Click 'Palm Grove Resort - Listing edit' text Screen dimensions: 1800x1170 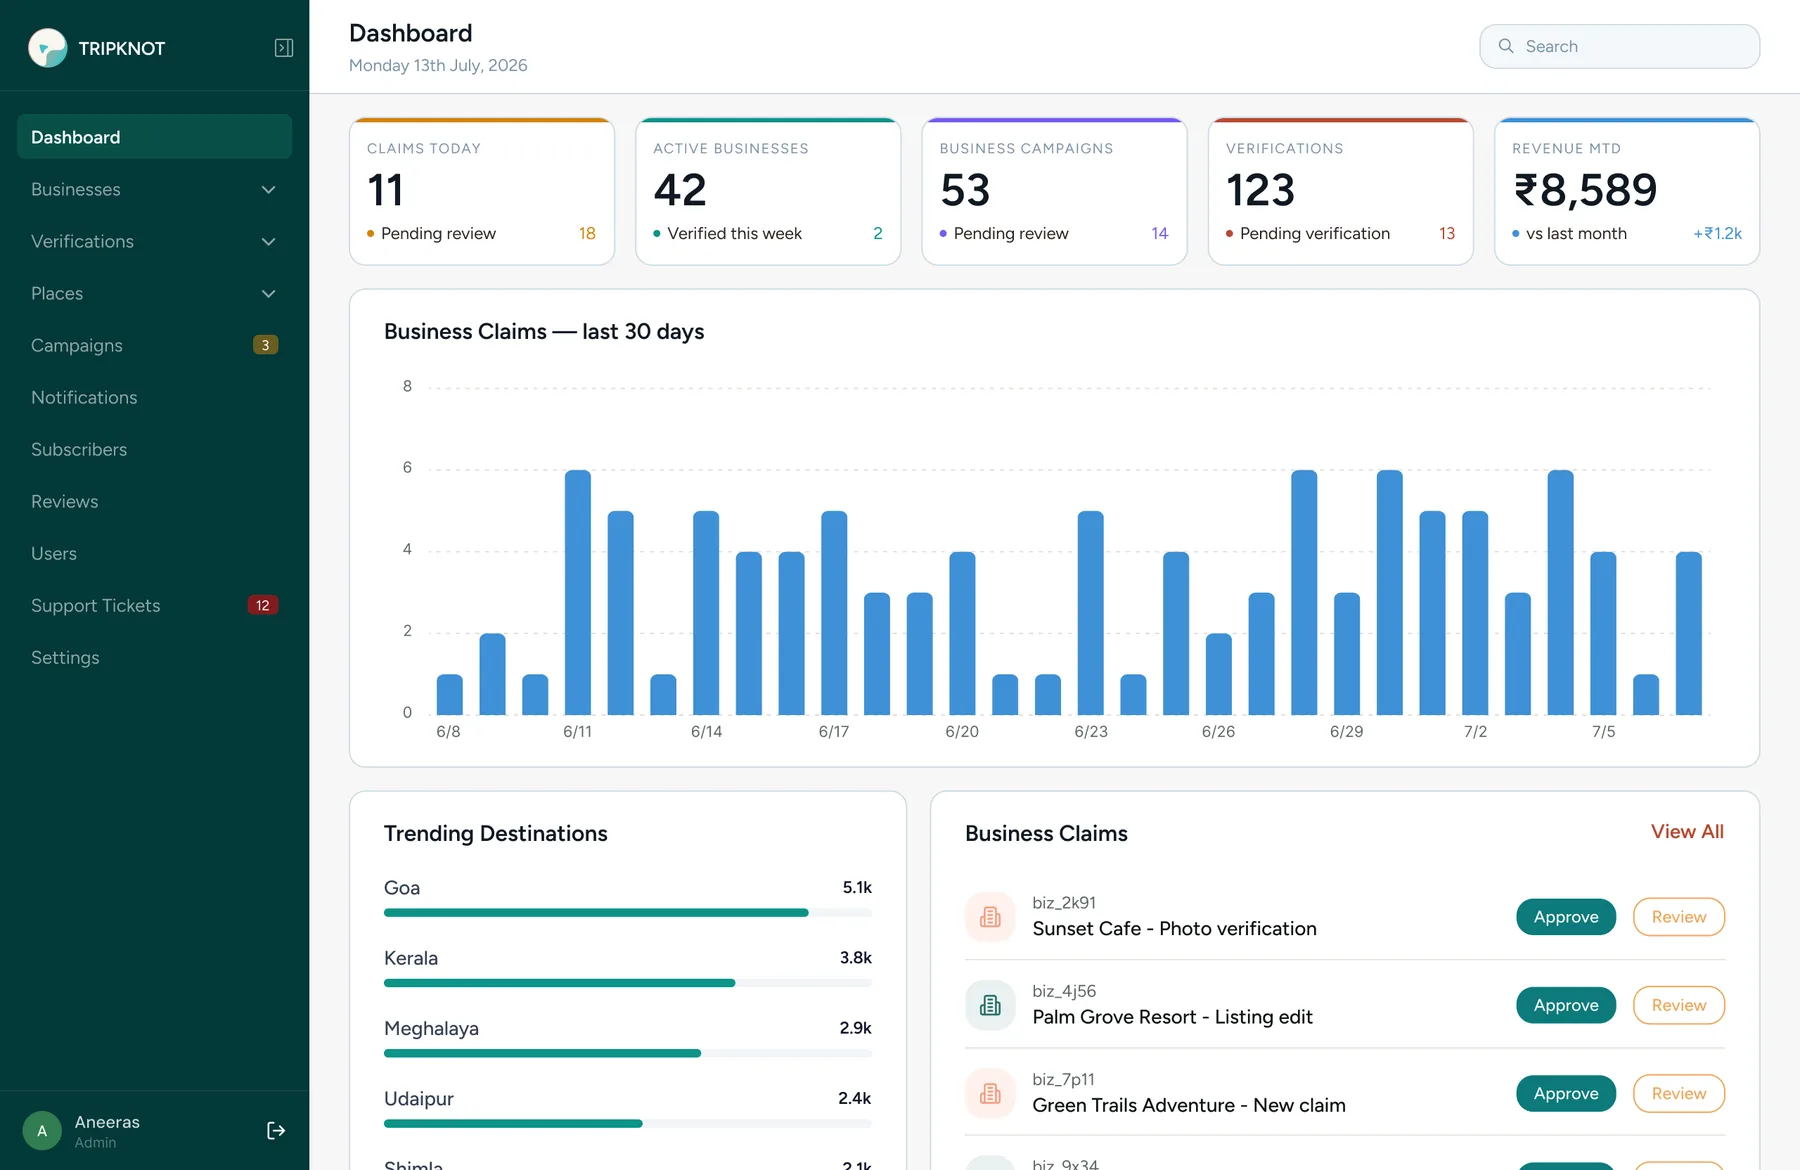coord(1172,1017)
